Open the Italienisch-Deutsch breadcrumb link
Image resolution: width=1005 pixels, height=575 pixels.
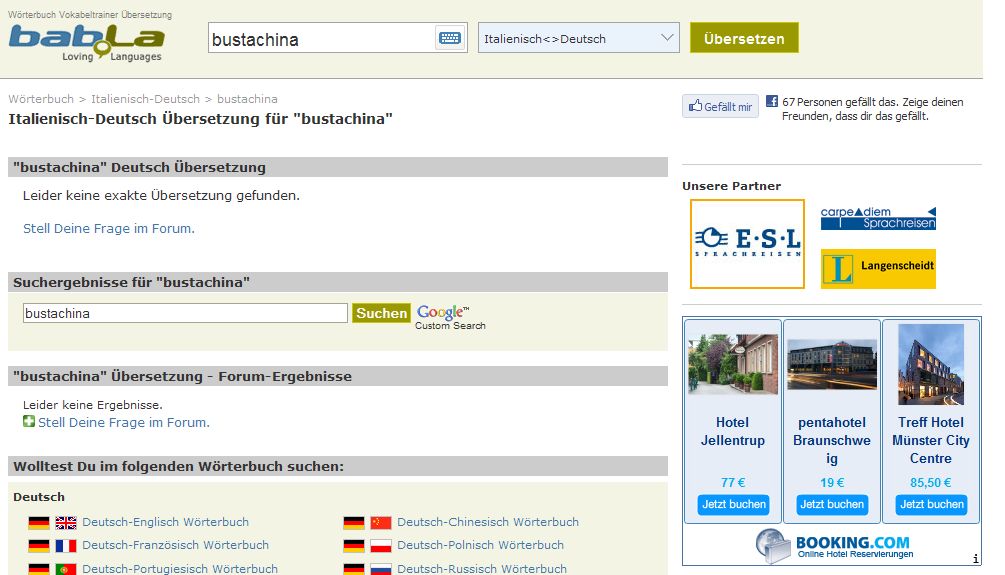[x=145, y=99]
